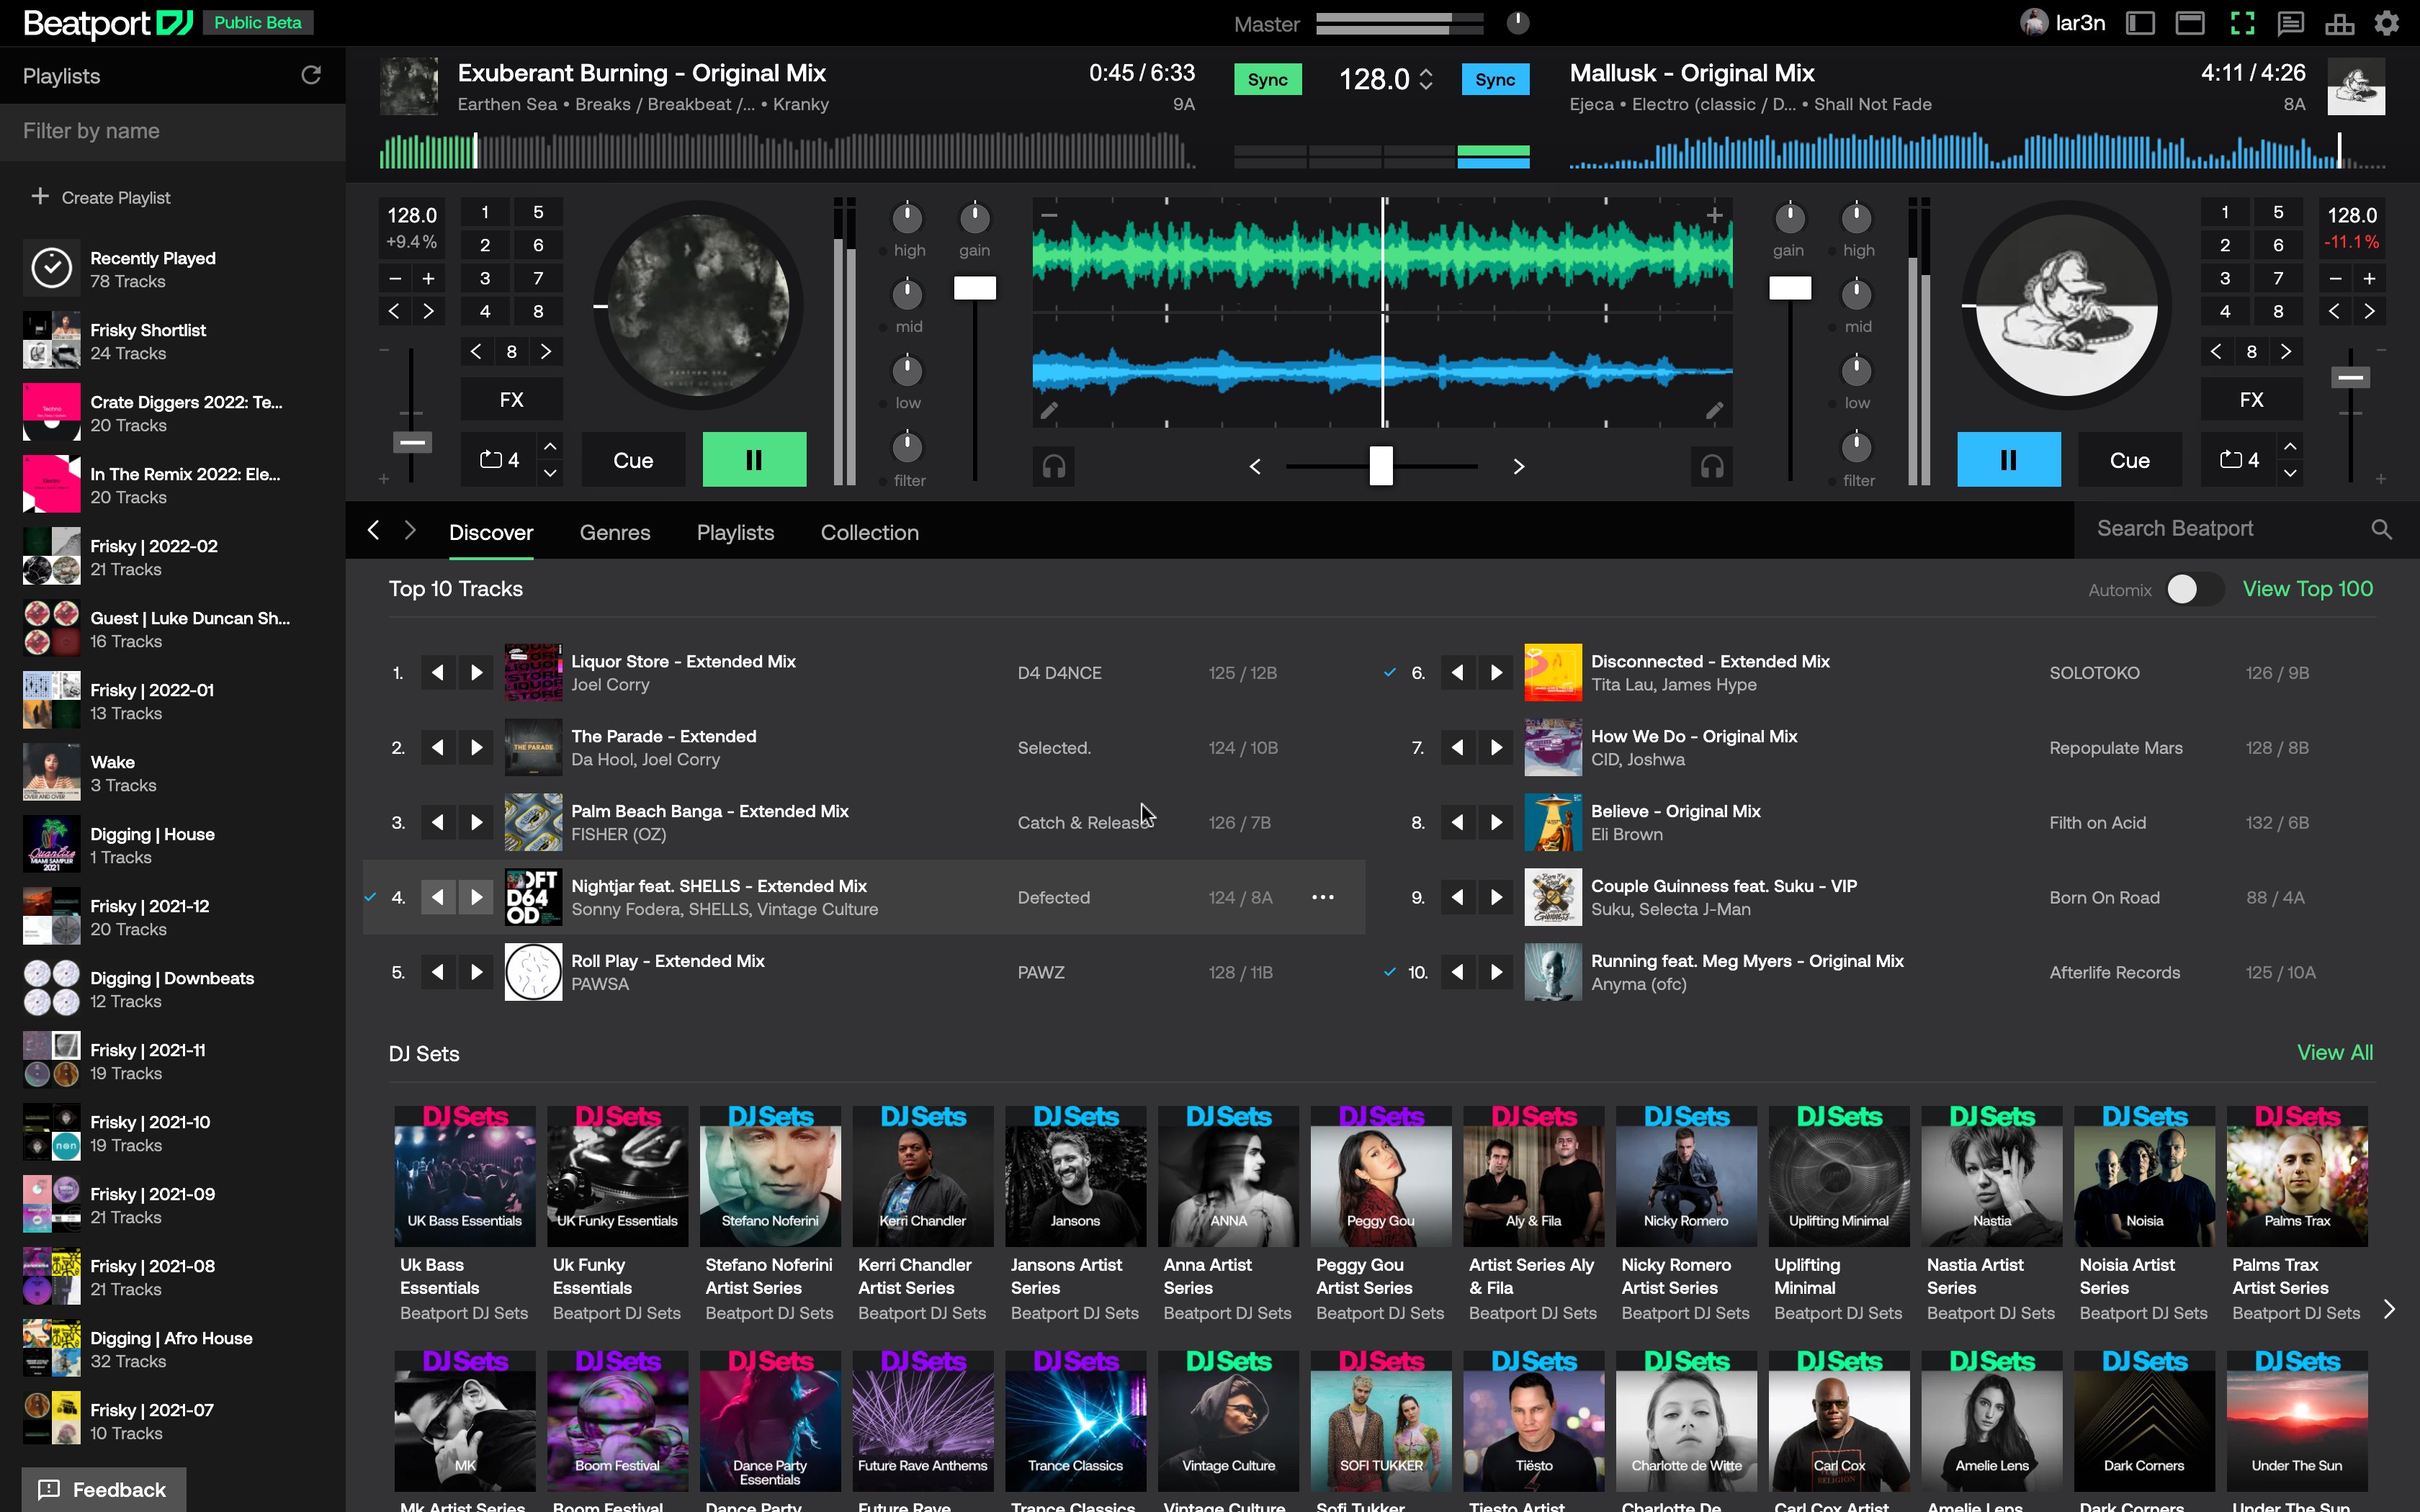
Task: Open the Collection tab
Action: click(x=869, y=533)
